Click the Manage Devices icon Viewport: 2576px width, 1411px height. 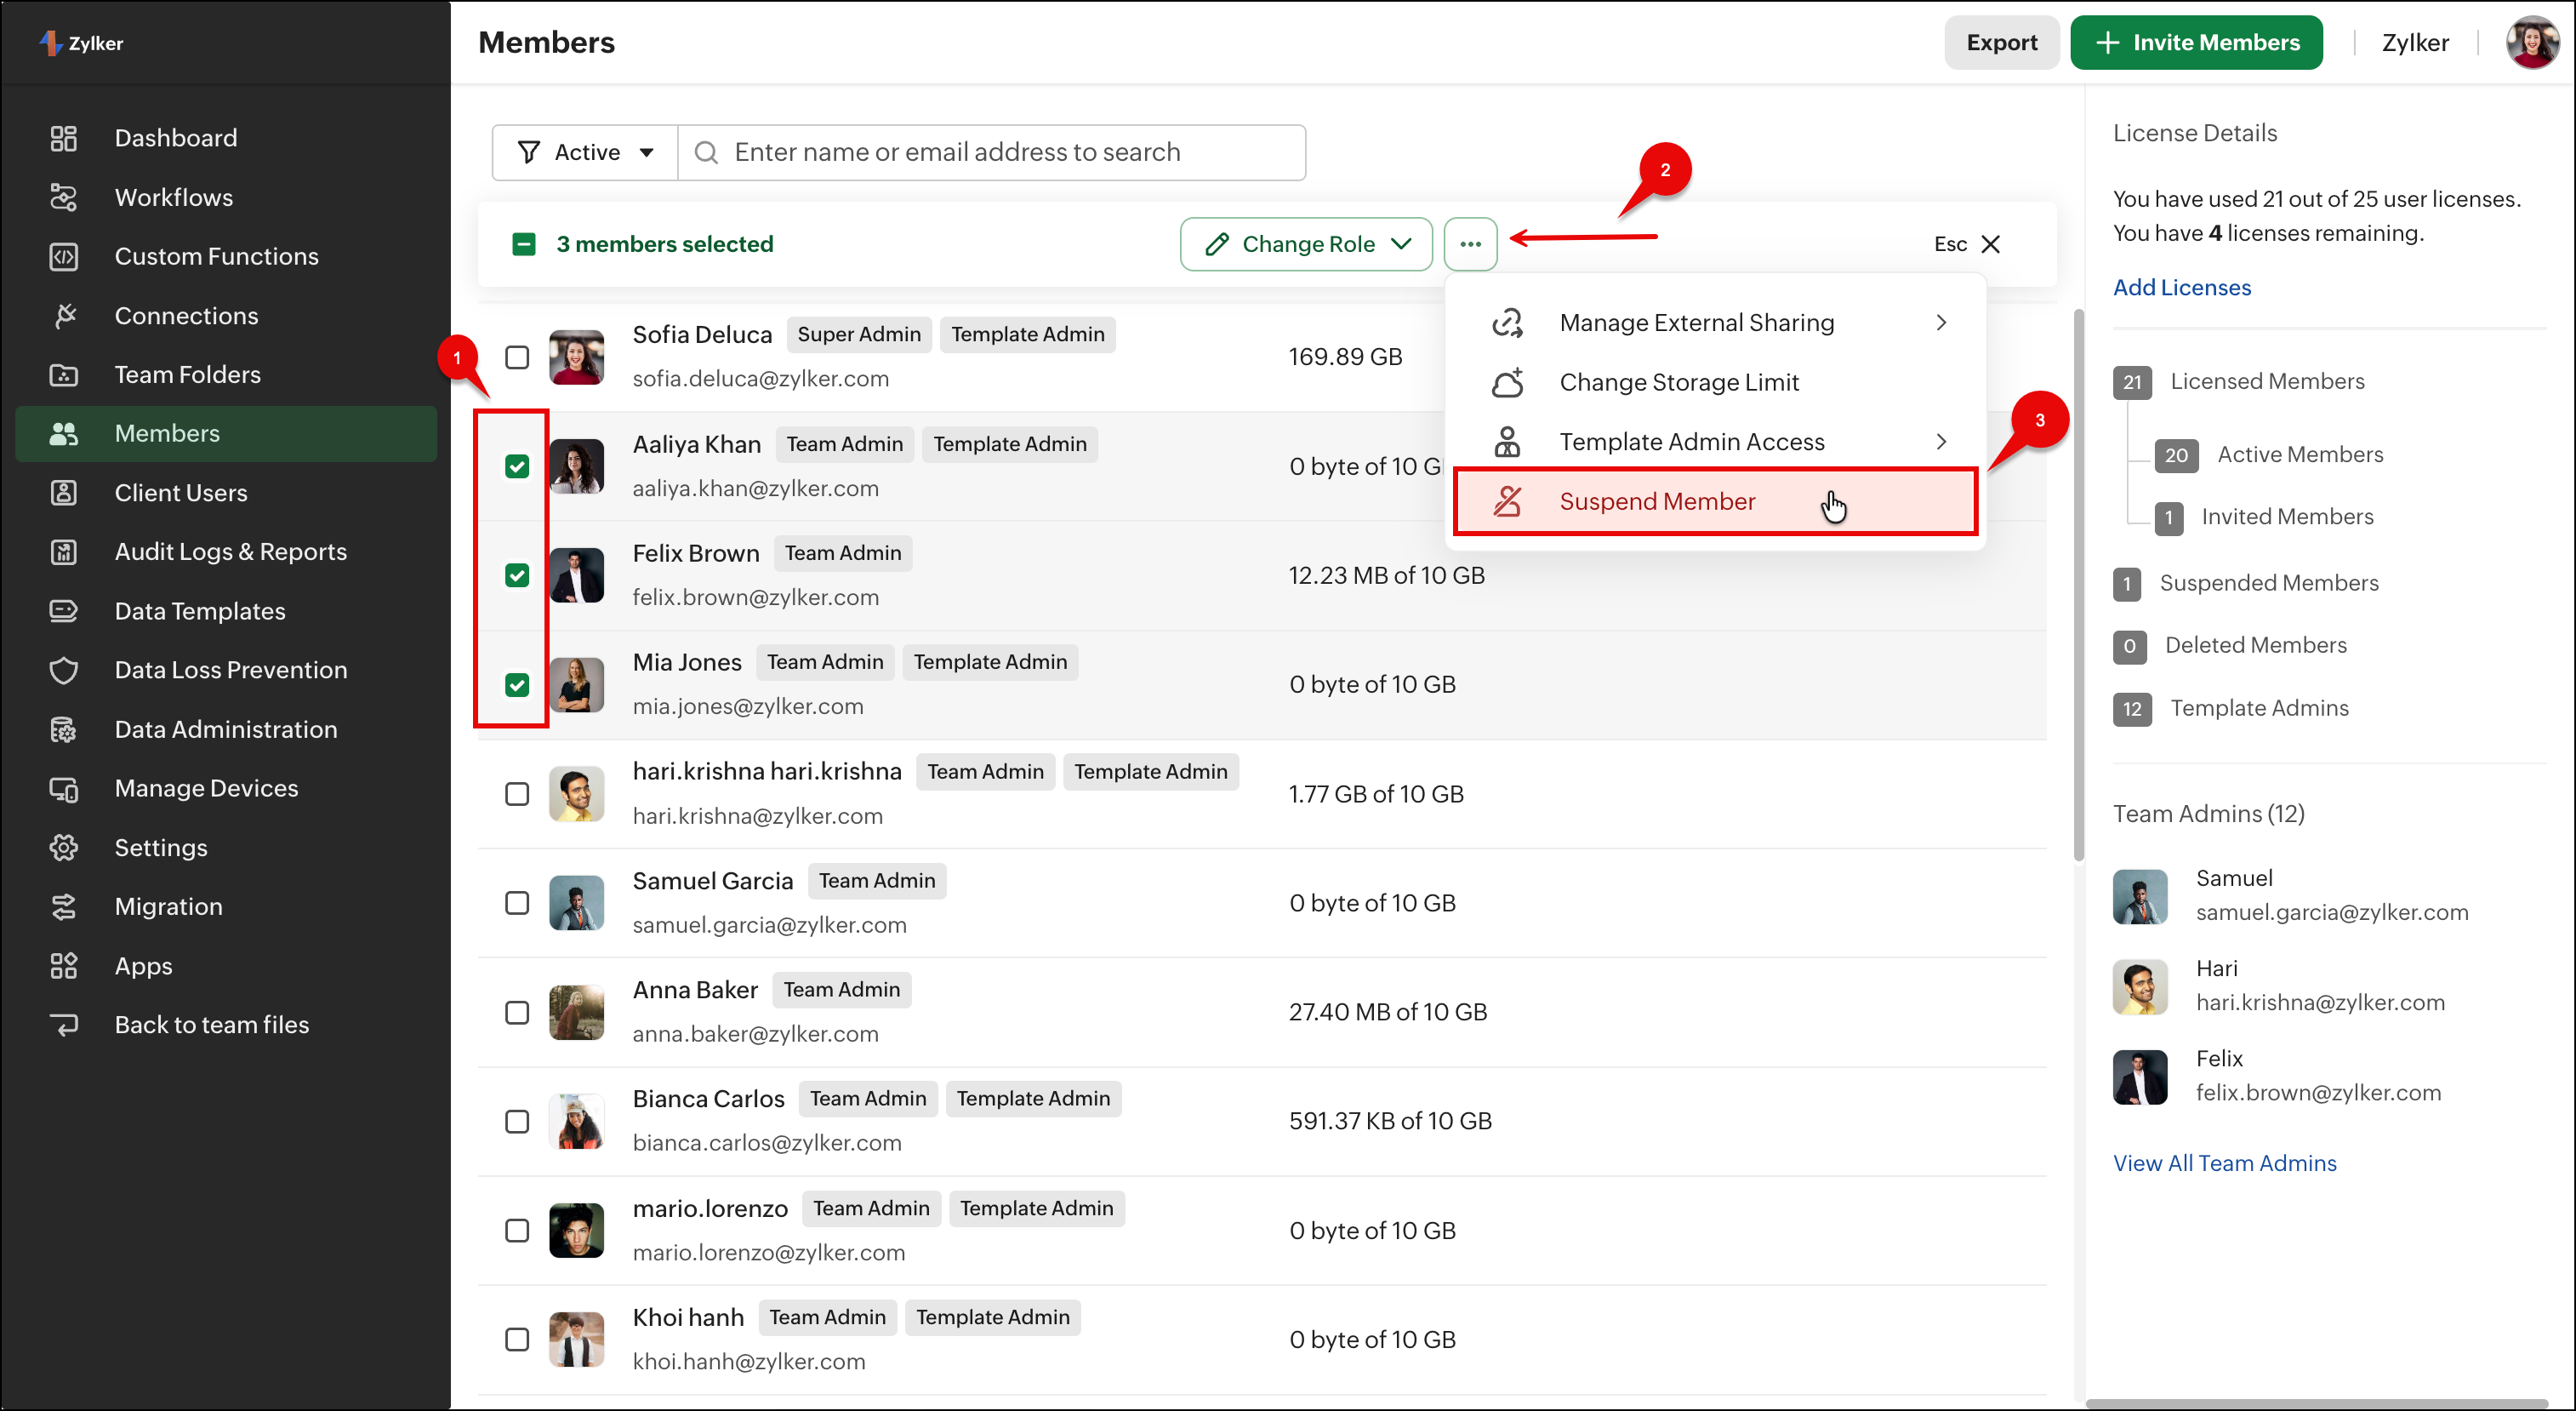[64, 789]
